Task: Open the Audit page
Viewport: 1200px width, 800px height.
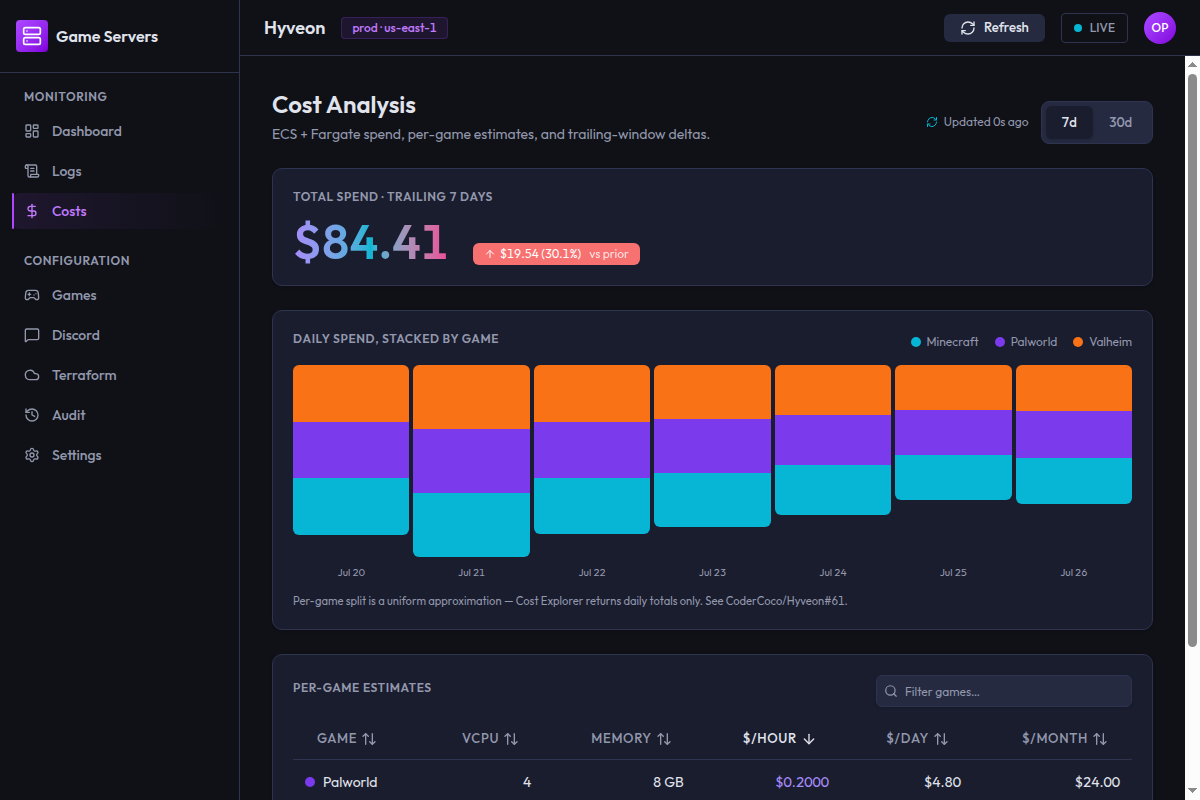Action: (x=120, y=415)
